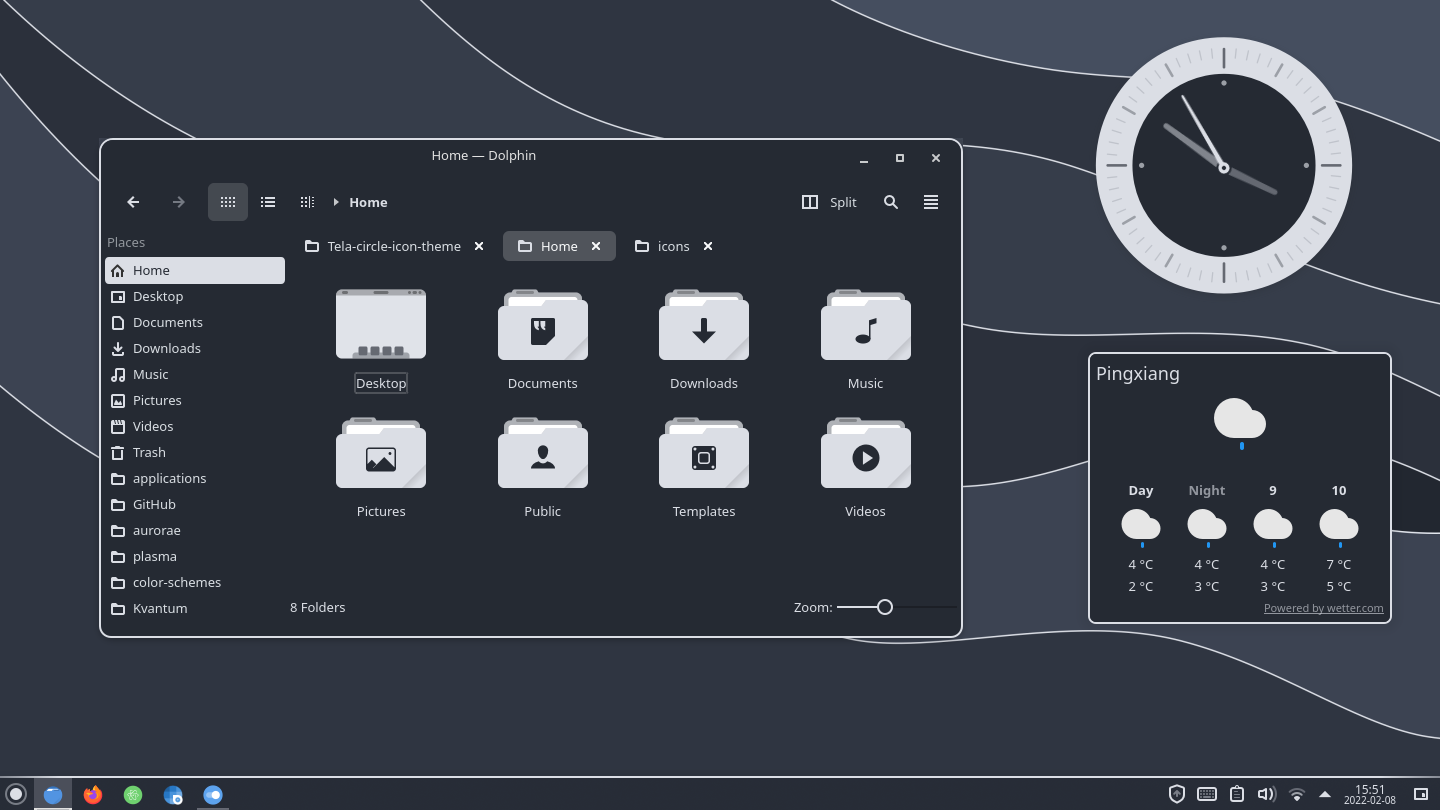Switch to icons view mode

pyautogui.click(x=228, y=202)
